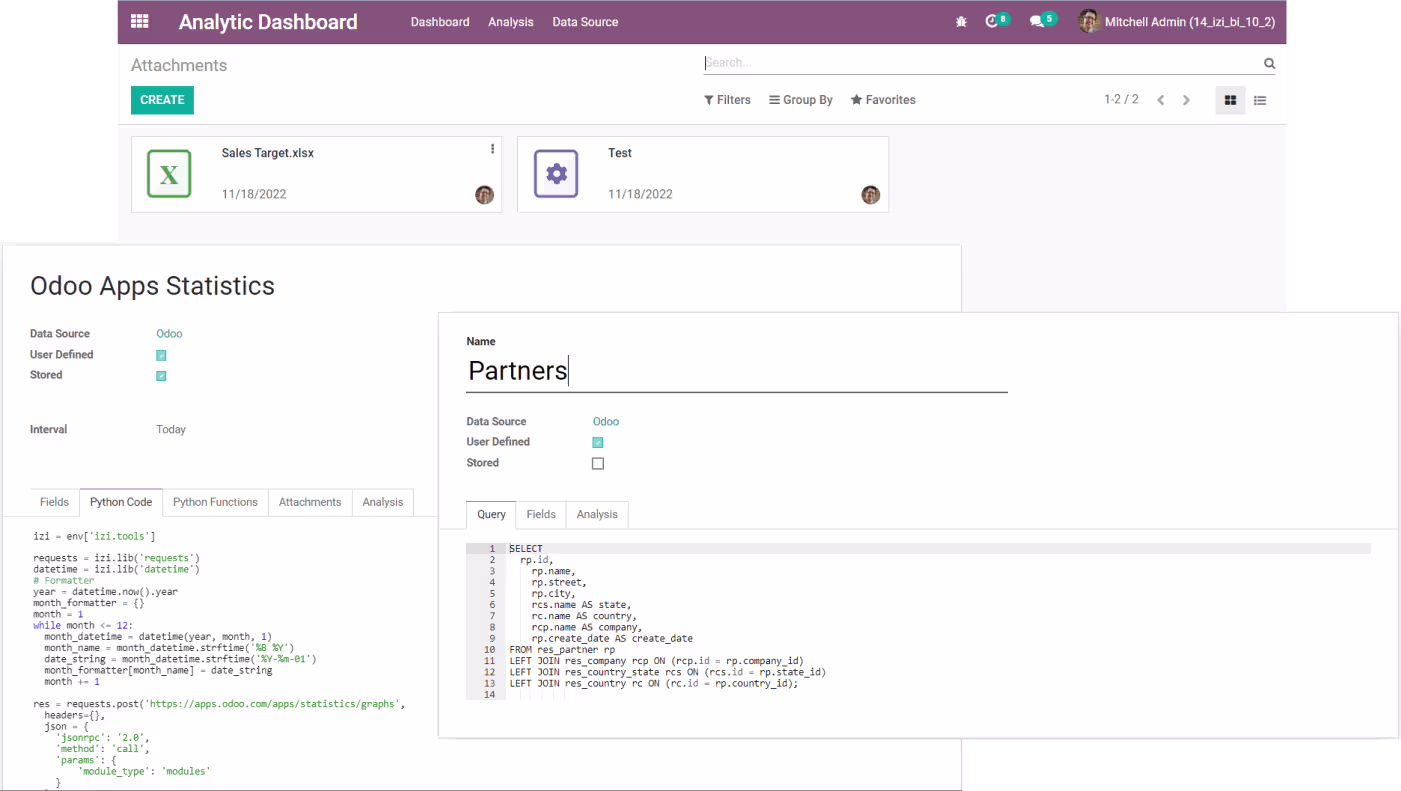Click the Odoo Apps Statistics heading
This screenshot has width=1401, height=791.
point(152,286)
